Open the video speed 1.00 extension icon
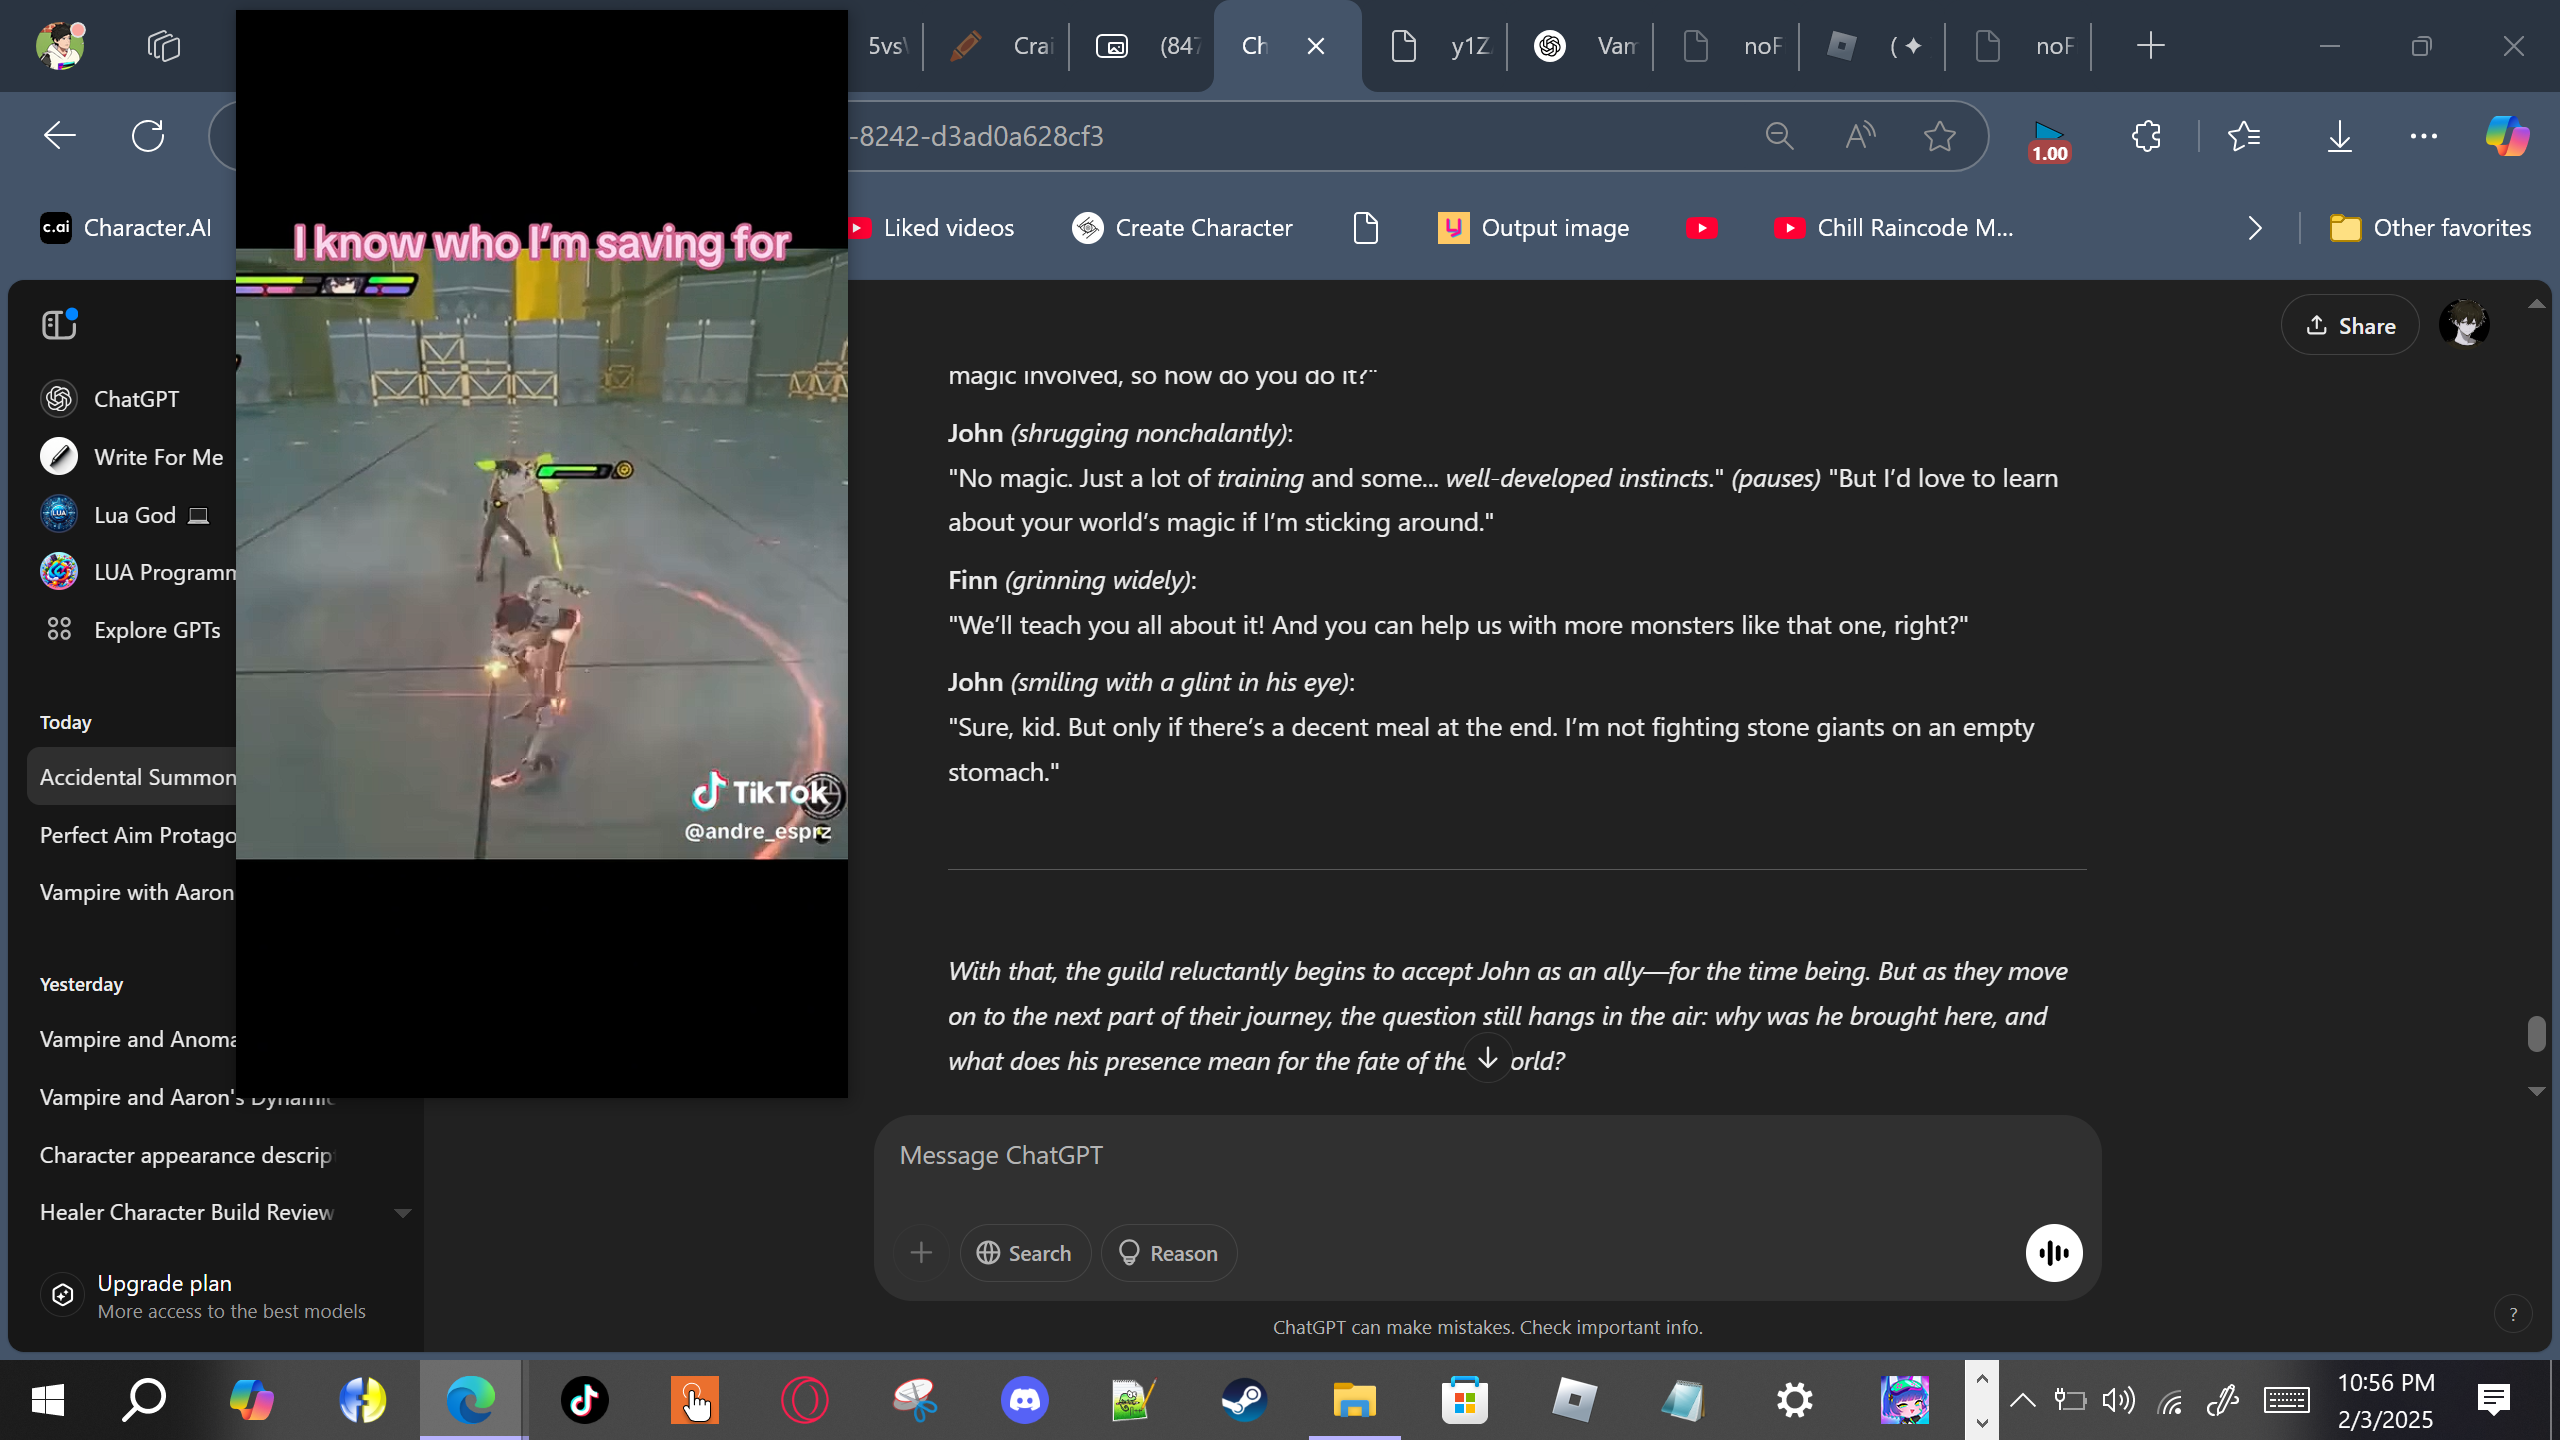 click(2049, 140)
